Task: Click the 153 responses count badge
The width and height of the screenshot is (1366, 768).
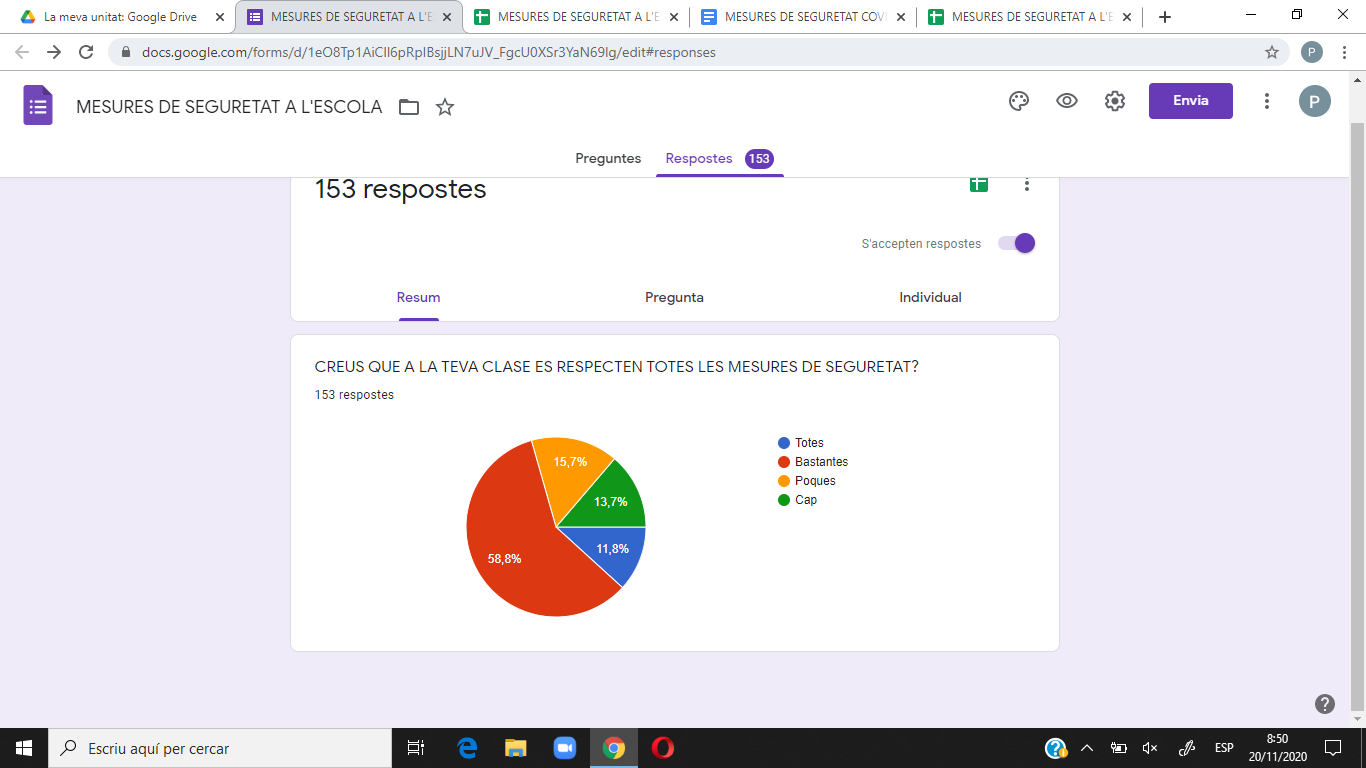Action: click(759, 158)
